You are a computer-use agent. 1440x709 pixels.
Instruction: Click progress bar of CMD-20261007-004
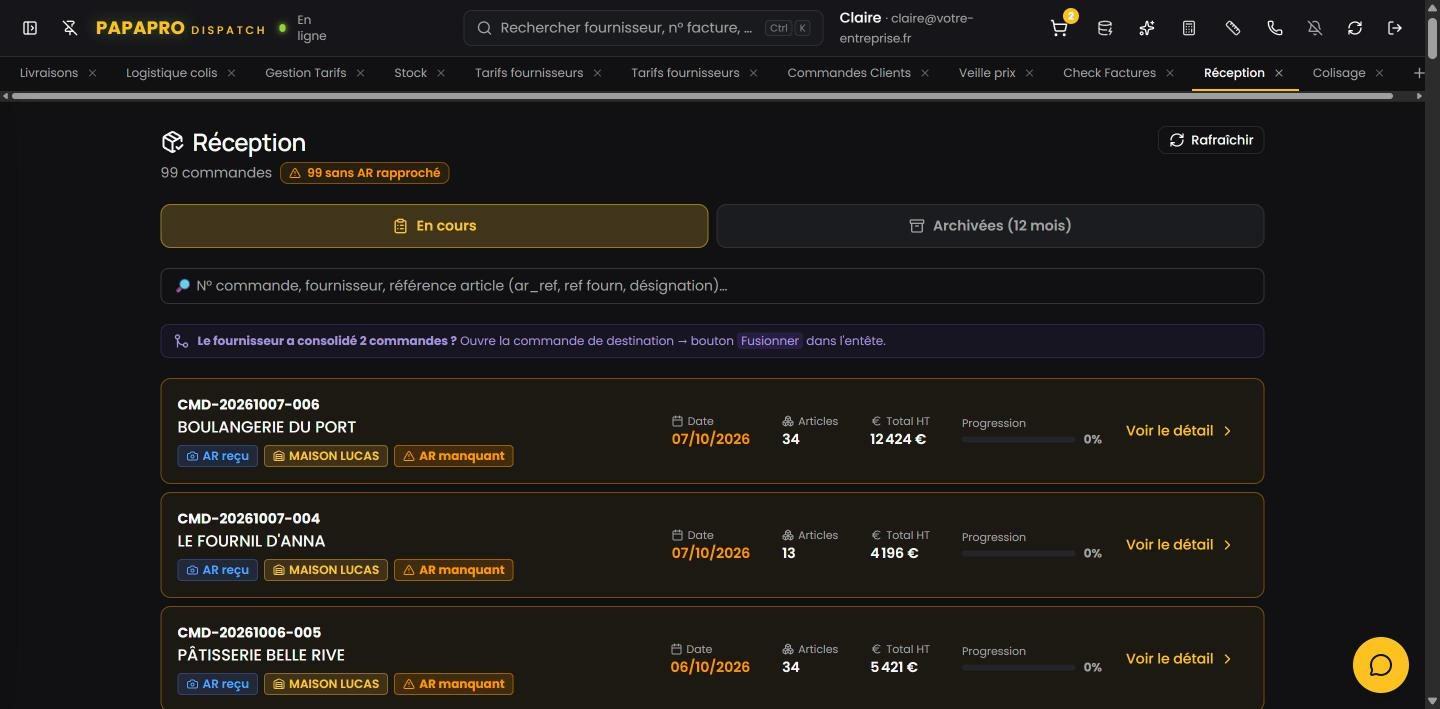[x=1018, y=554]
